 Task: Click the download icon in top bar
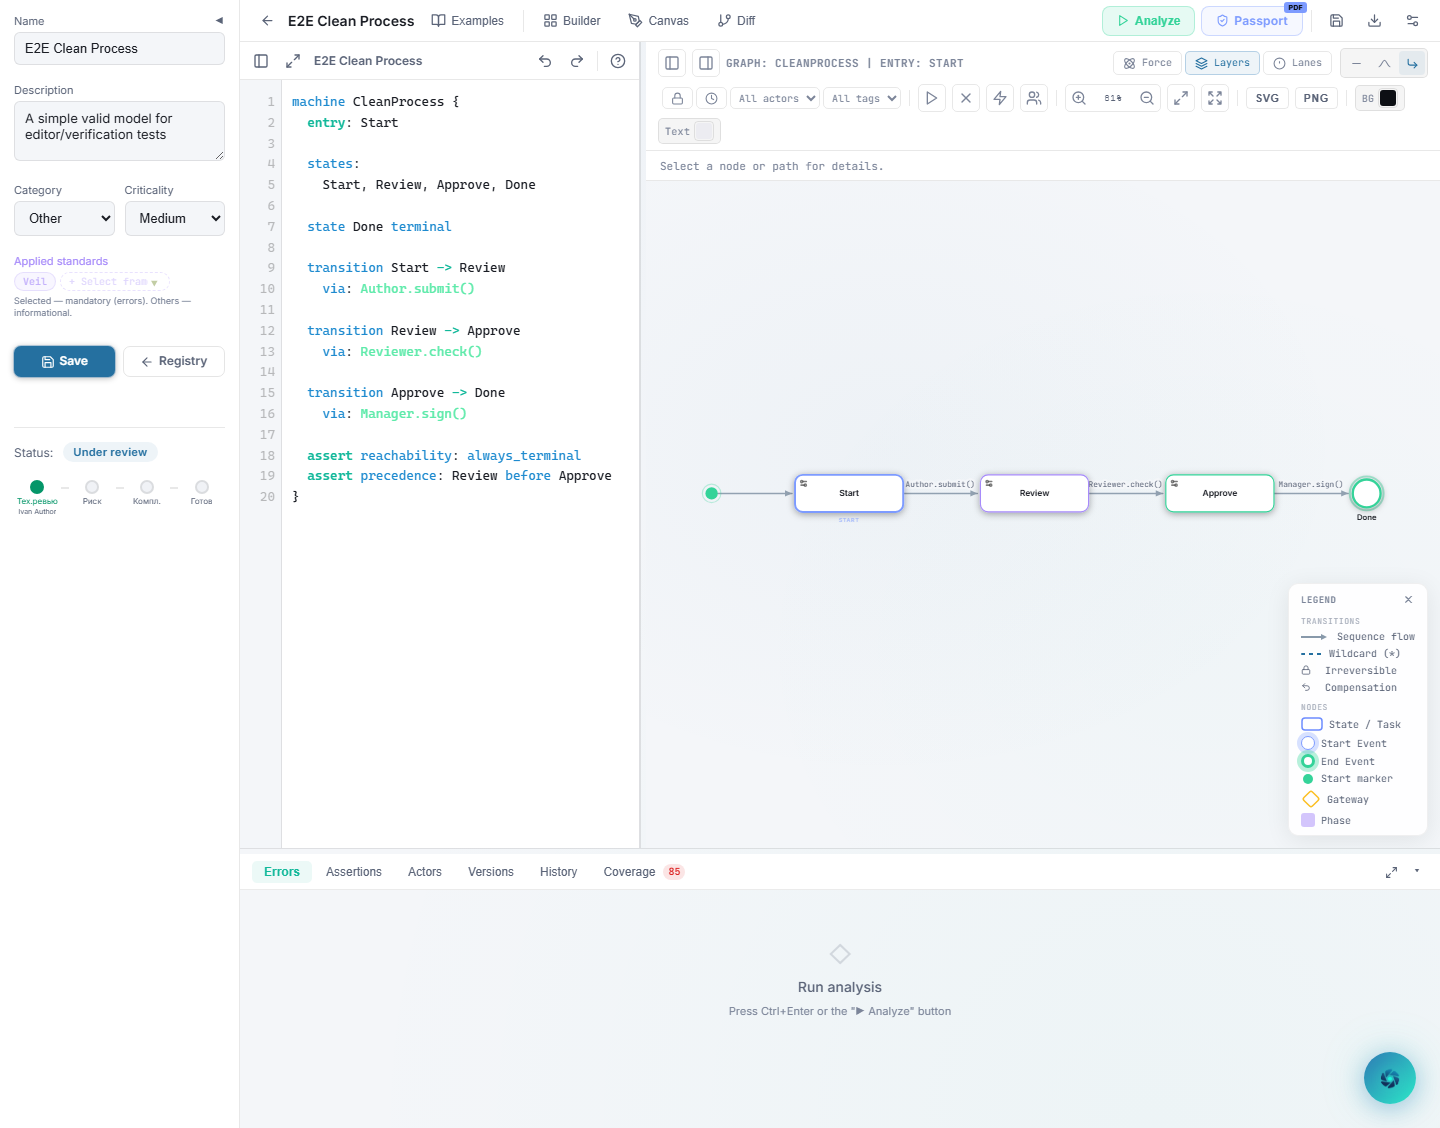pos(1374,21)
